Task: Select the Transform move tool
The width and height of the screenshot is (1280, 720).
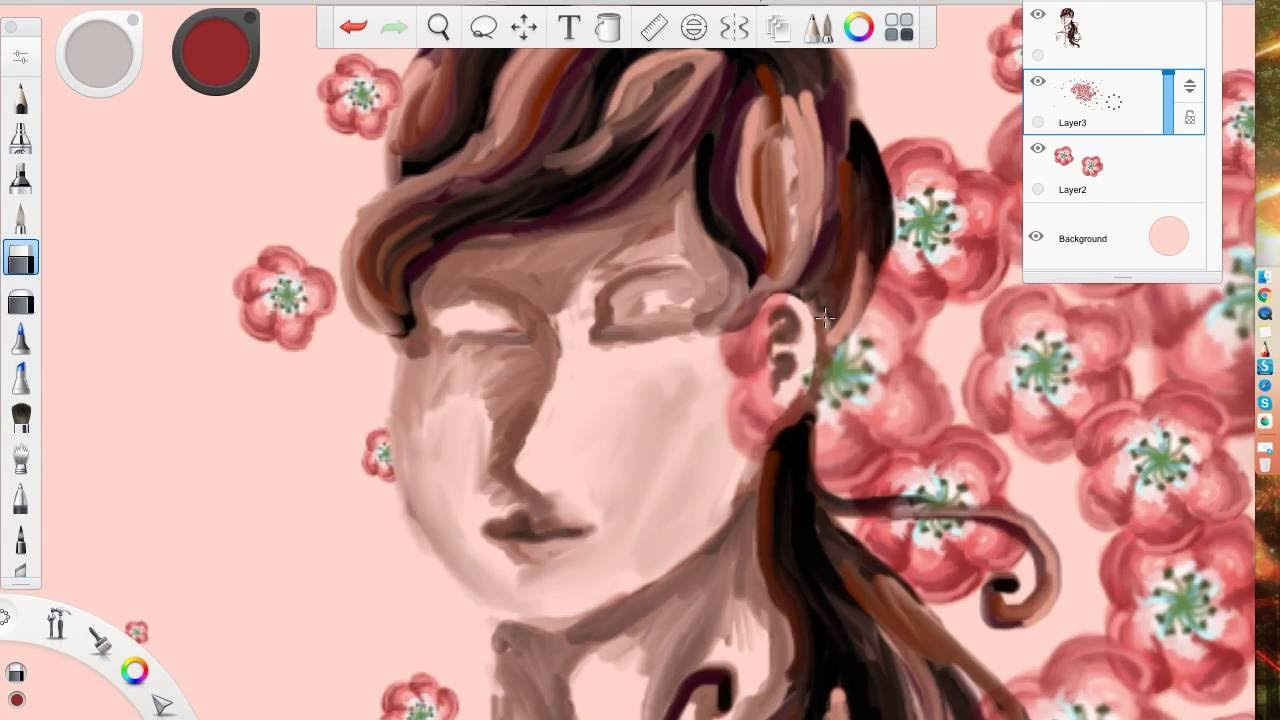Action: [x=524, y=28]
